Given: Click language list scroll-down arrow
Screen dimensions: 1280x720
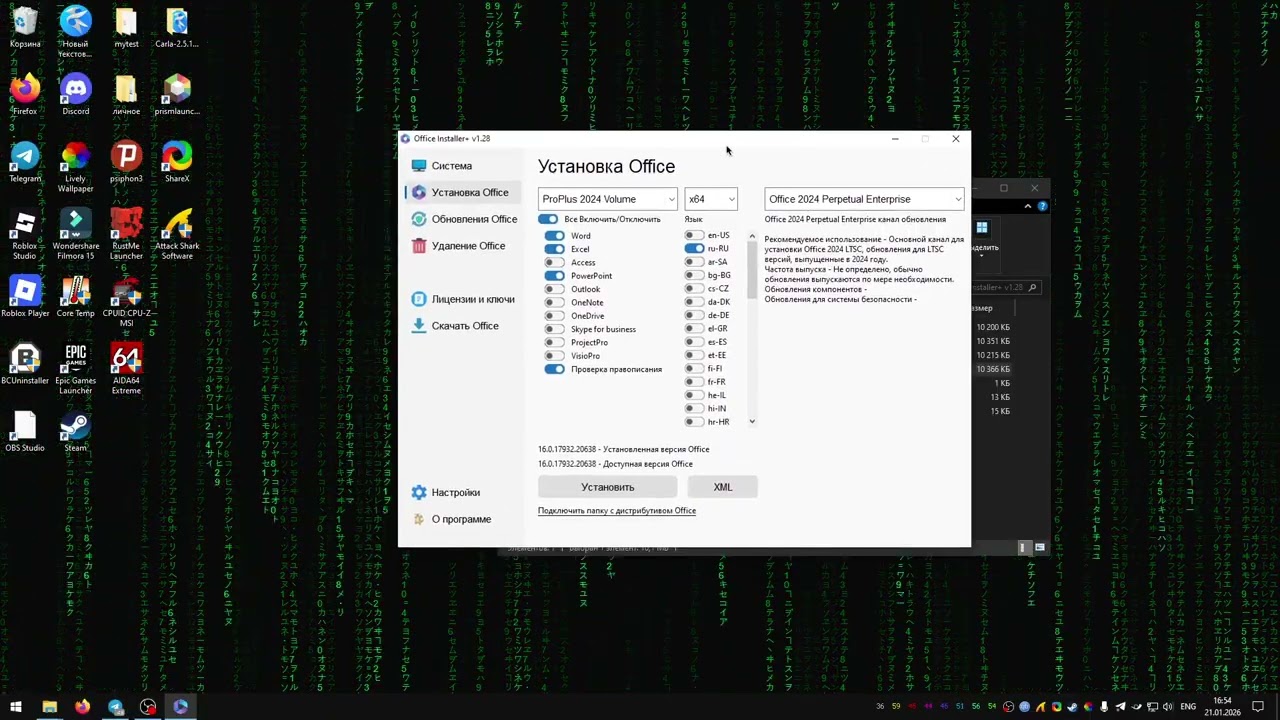Looking at the screenshot, I should [x=752, y=422].
